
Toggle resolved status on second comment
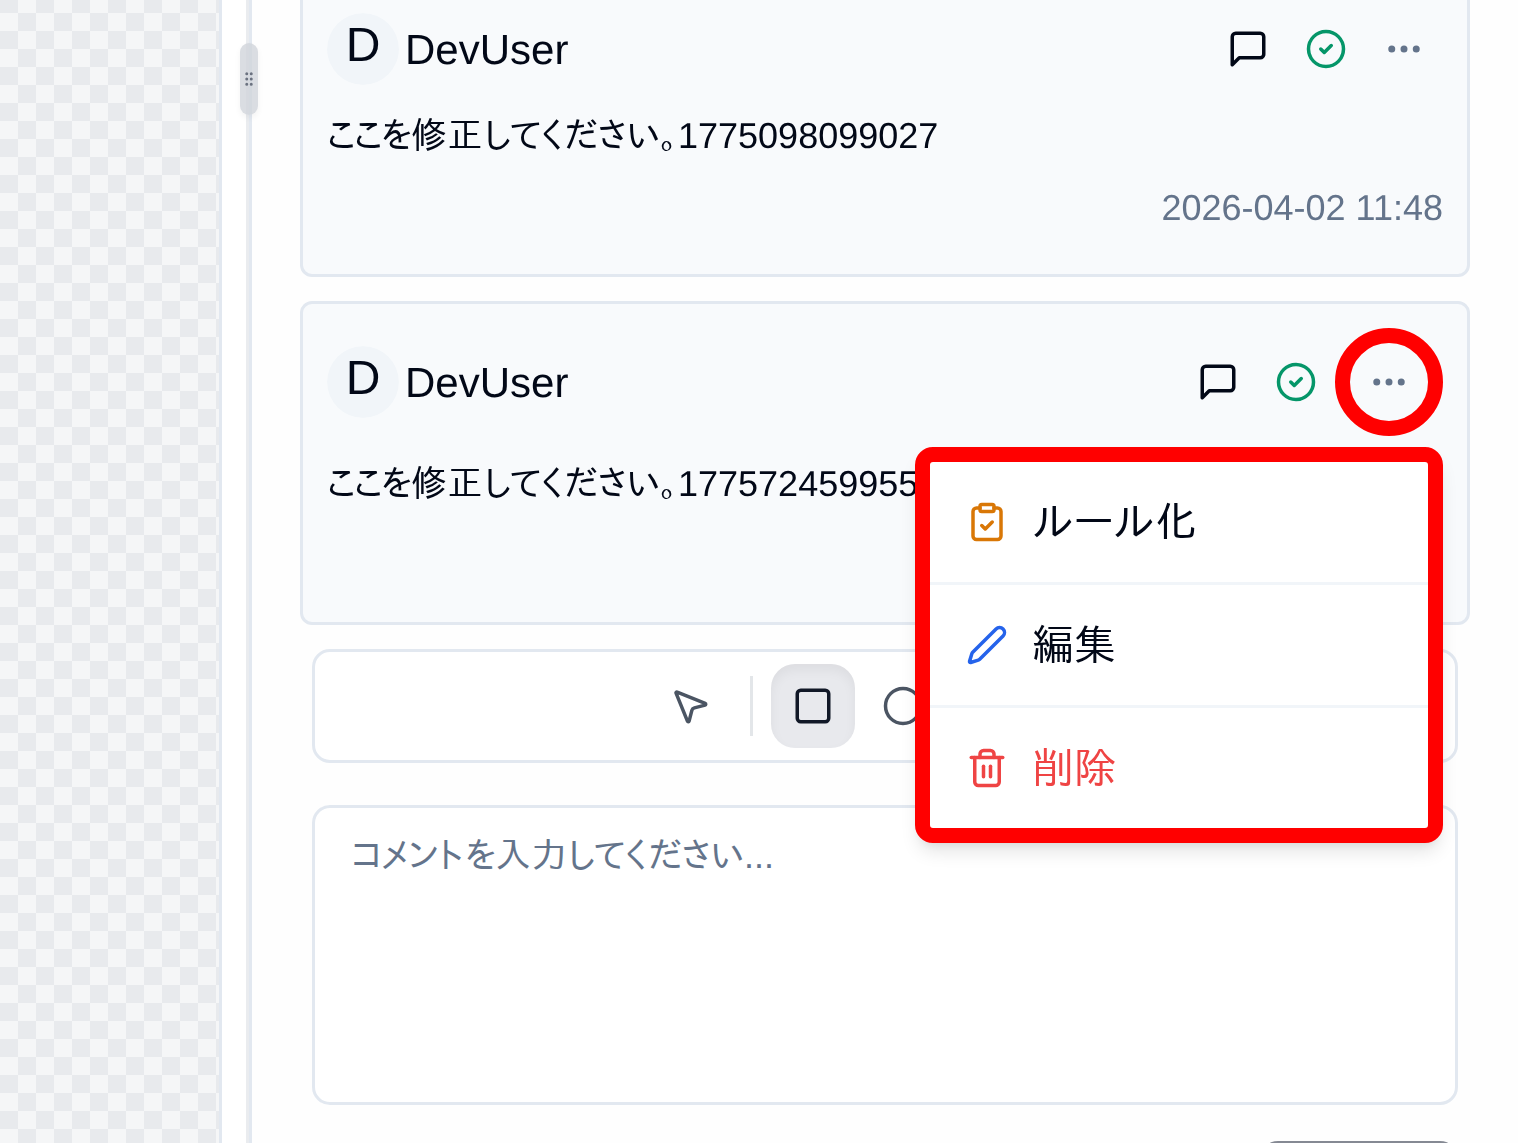click(x=1295, y=382)
